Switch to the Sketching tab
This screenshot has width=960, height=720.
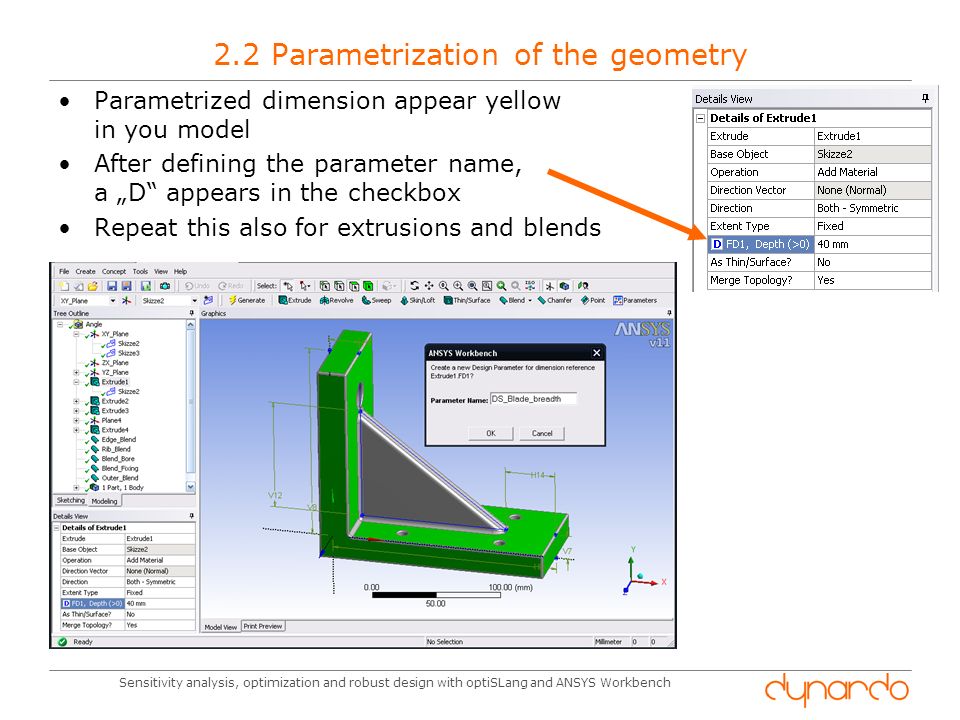(x=70, y=501)
